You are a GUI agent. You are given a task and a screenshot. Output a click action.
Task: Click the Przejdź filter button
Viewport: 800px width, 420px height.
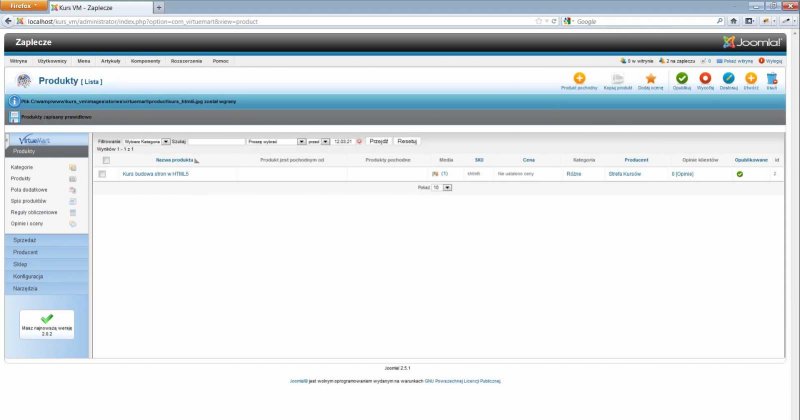coord(379,142)
